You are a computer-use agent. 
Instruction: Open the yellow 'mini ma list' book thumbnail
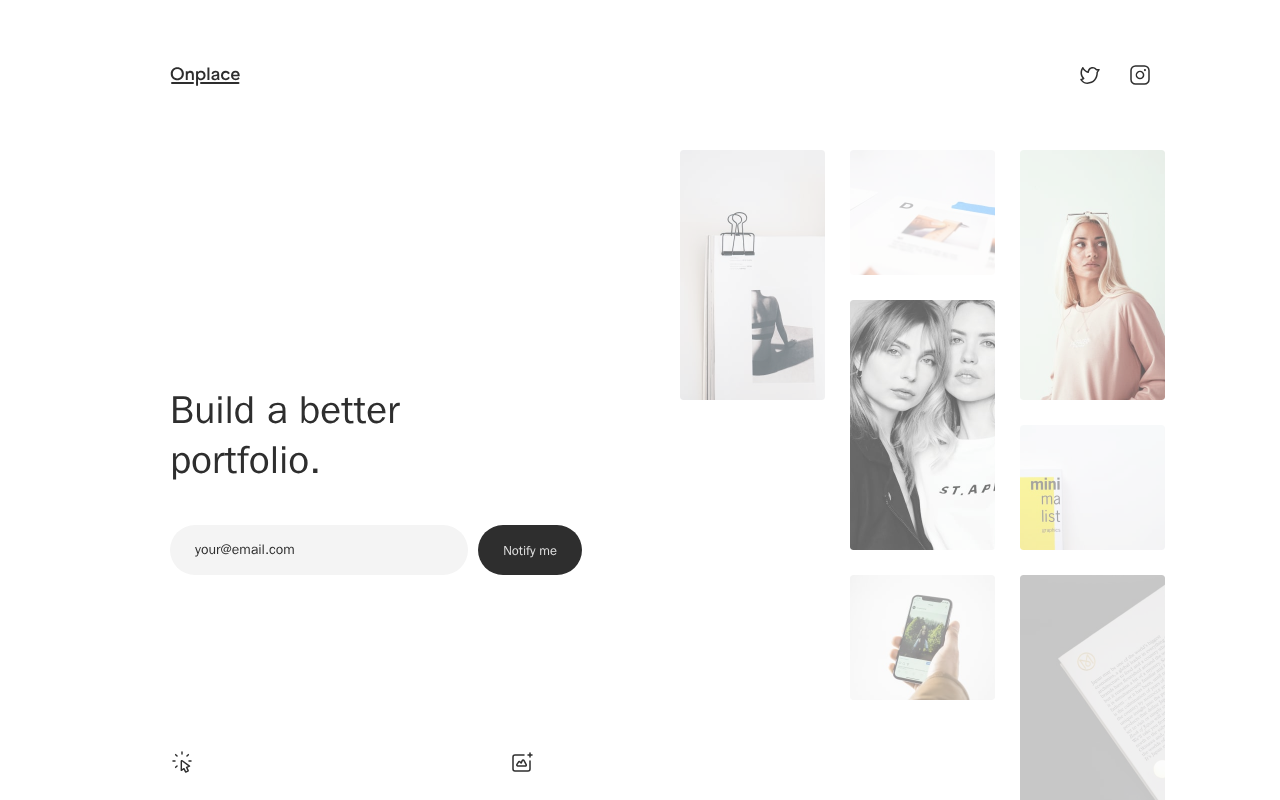click(x=1092, y=487)
